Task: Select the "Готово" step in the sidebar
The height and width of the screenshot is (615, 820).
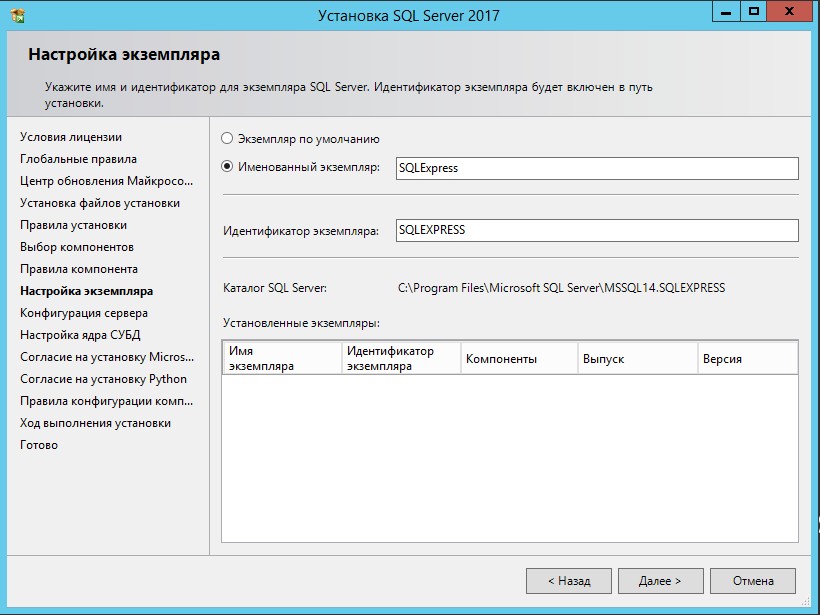Action: pos(39,445)
